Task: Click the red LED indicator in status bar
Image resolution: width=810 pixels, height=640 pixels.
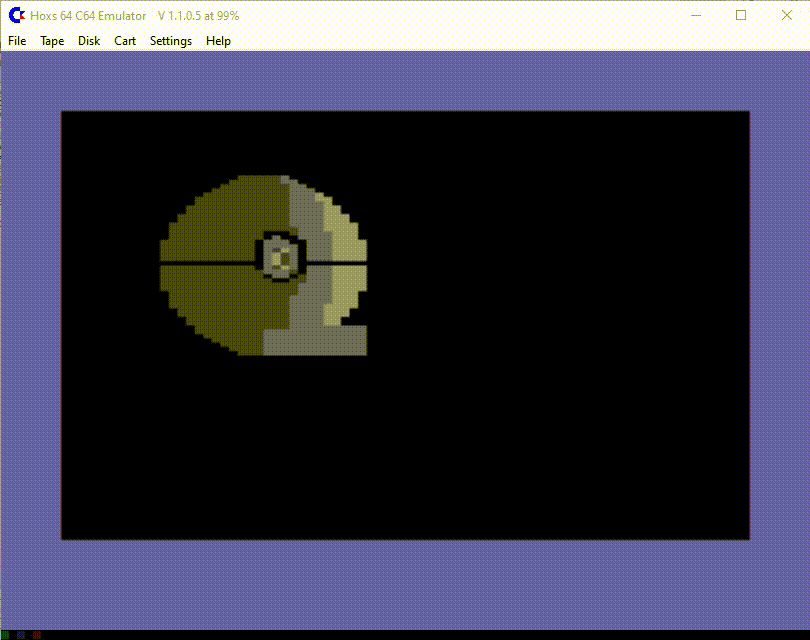Action: point(36,635)
